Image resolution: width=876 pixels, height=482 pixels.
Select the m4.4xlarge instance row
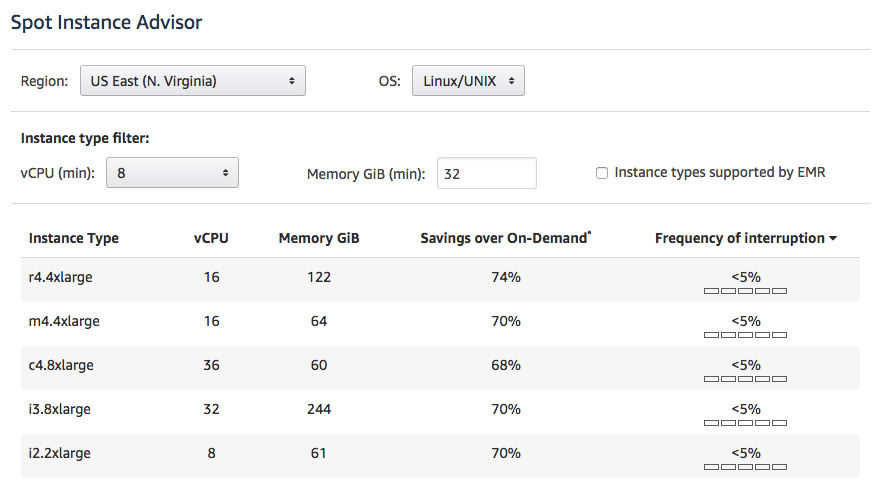click(x=440, y=324)
